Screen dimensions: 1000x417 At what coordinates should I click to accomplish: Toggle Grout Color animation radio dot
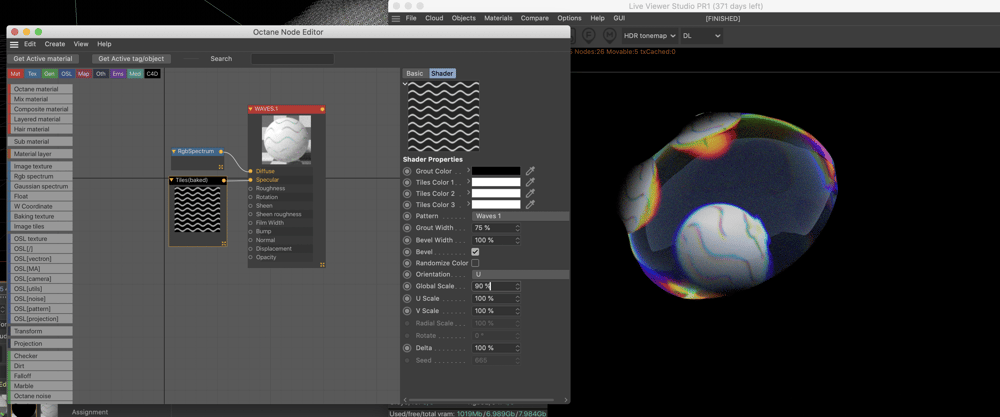407,171
